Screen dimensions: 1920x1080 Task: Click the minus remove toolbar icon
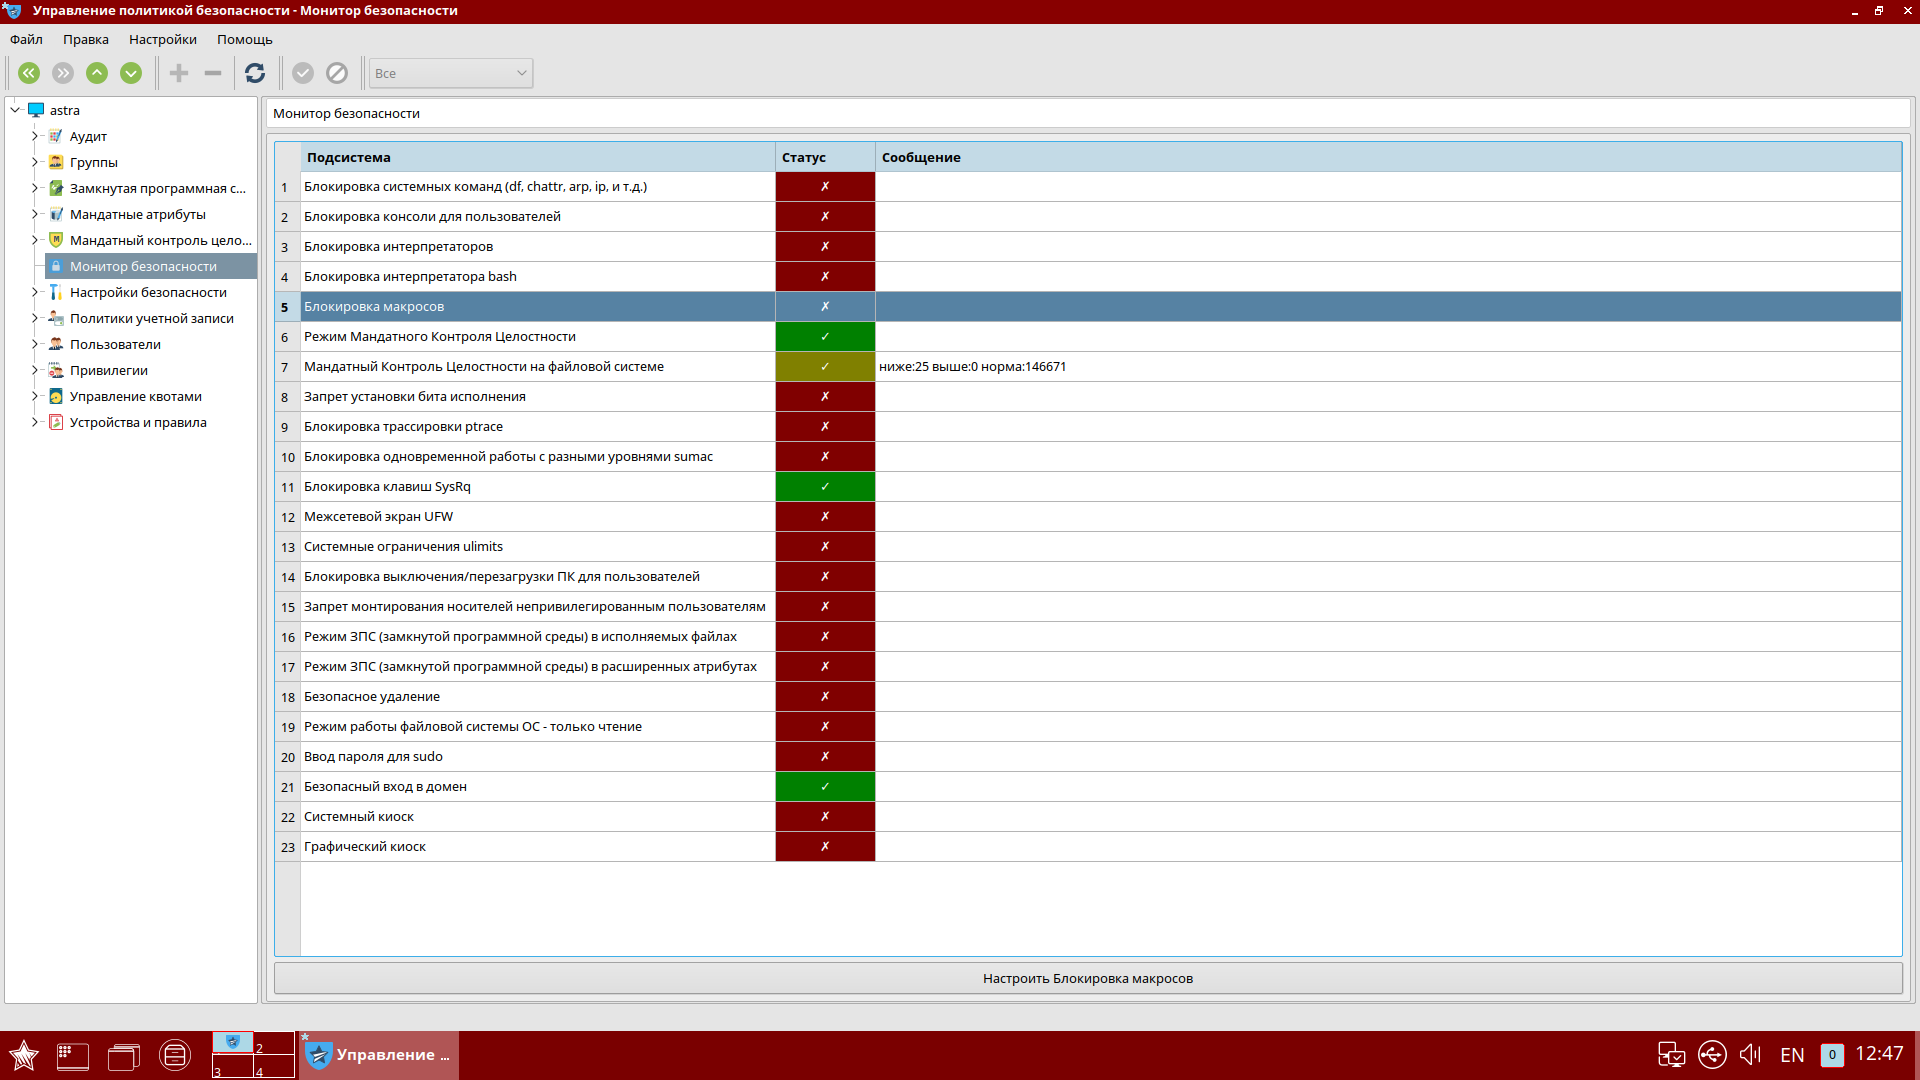(213, 73)
